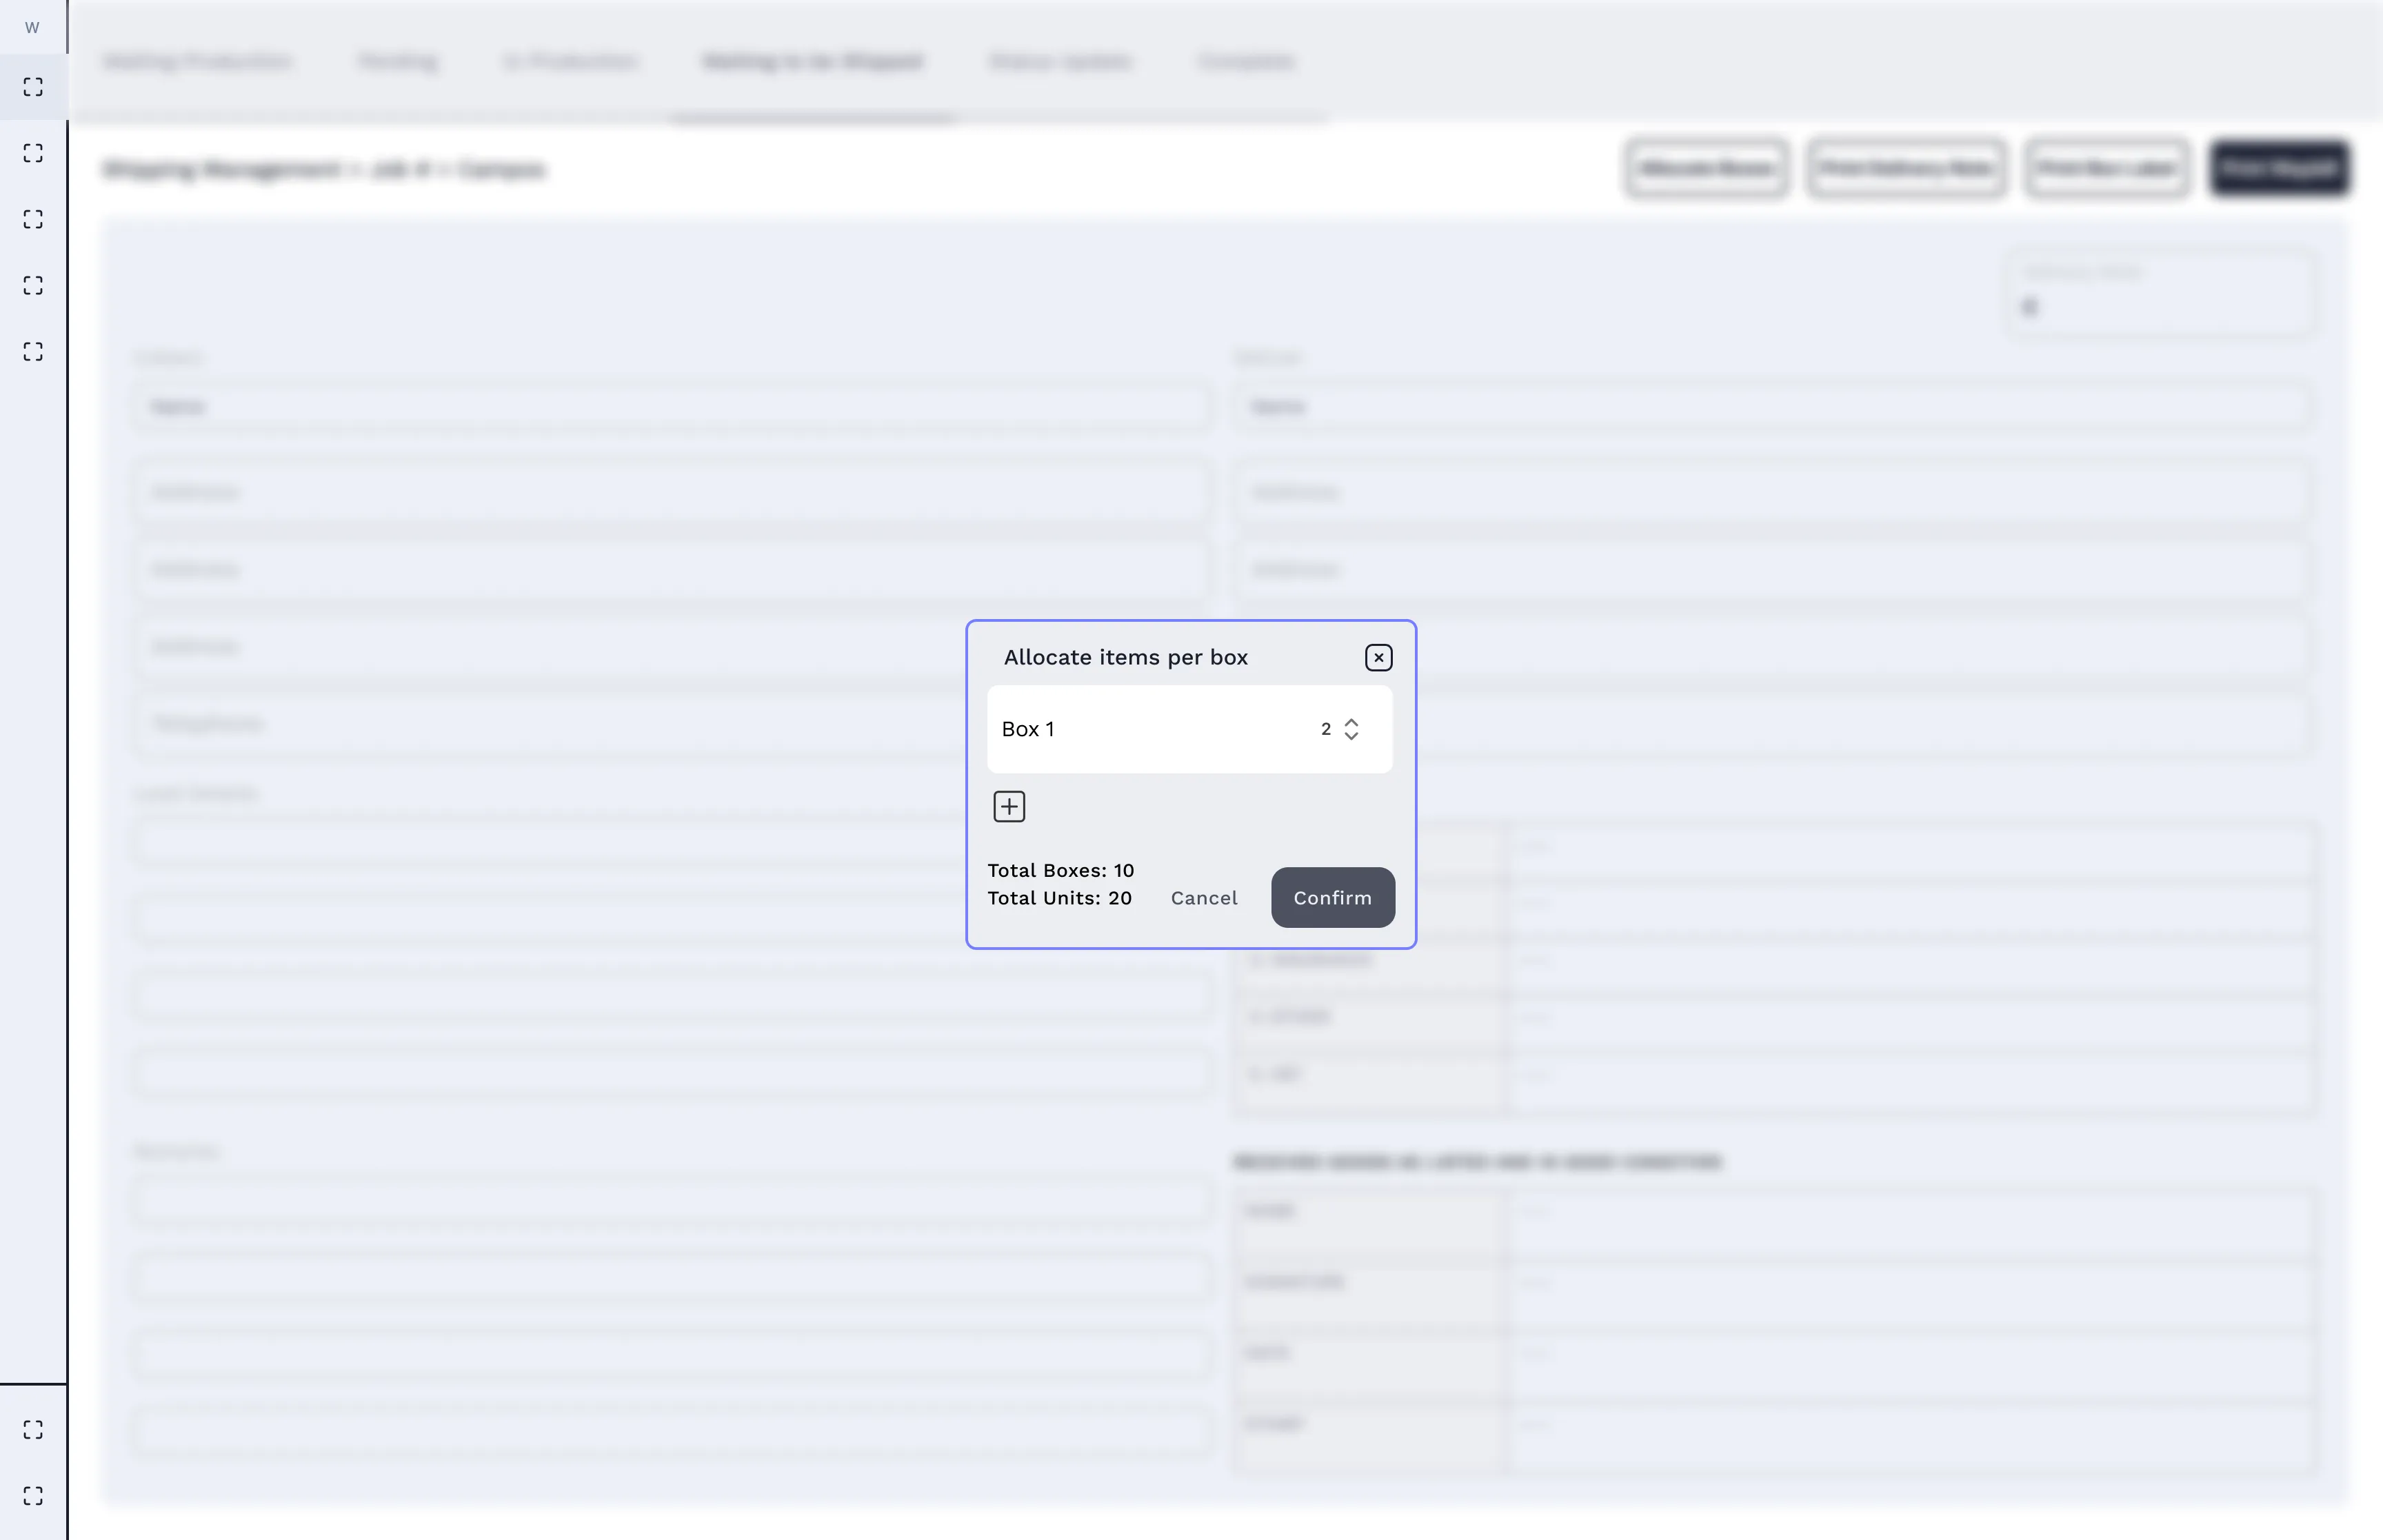Select the second tab in the top bar

pyautogui.click(x=397, y=61)
